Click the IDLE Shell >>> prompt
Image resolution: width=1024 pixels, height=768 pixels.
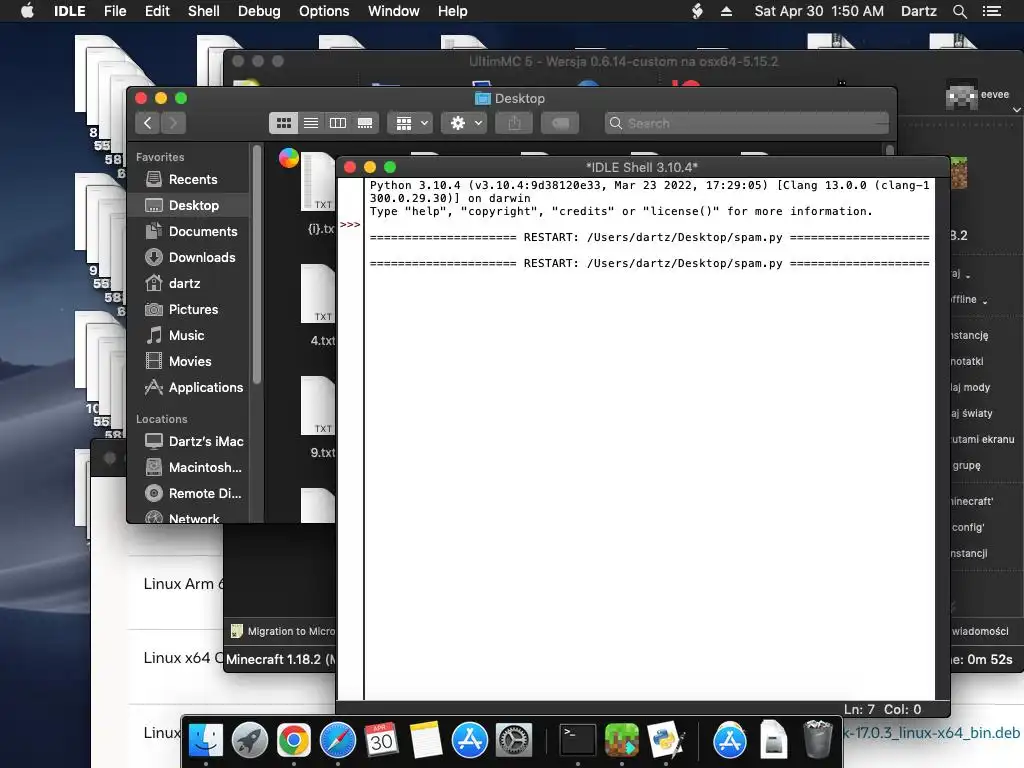click(350, 225)
